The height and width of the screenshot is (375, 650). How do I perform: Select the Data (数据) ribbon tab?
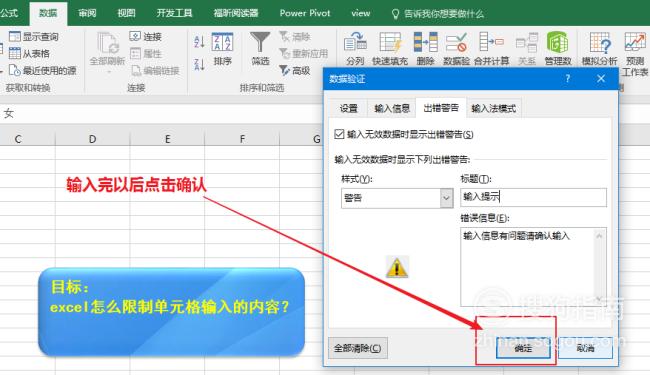(48, 13)
